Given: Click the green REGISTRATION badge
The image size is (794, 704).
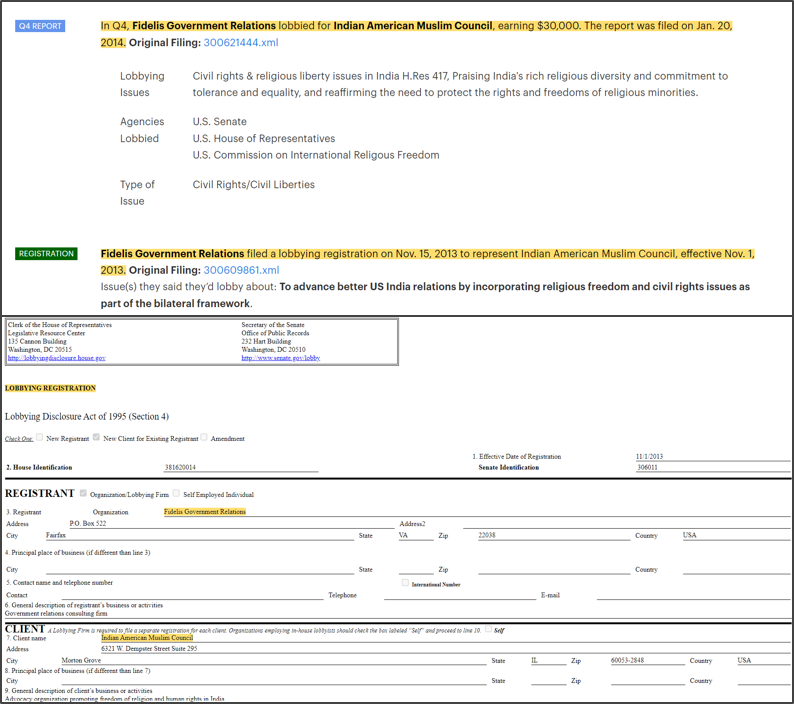Looking at the screenshot, I should [46, 253].
